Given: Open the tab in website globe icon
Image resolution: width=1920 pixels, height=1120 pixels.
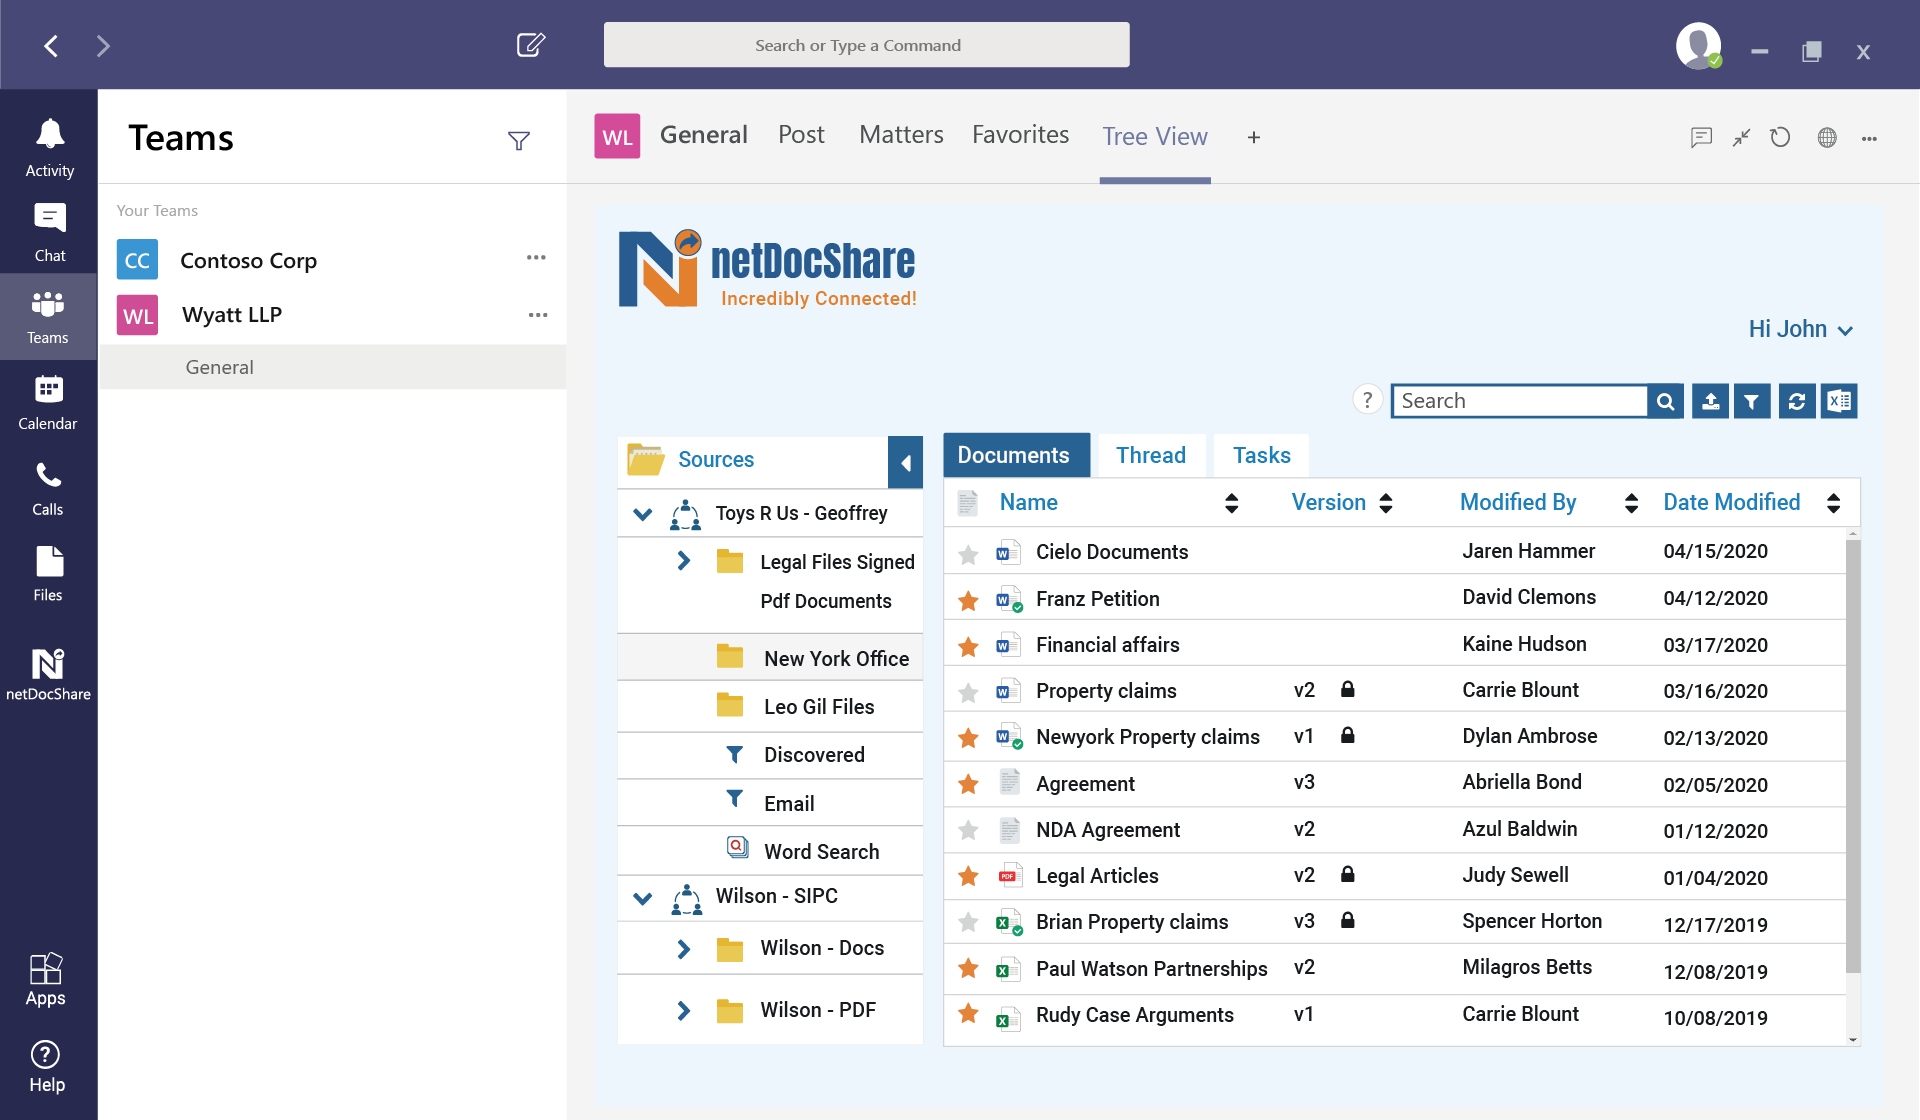Looking at the screenshot, I should [1827, 138].
